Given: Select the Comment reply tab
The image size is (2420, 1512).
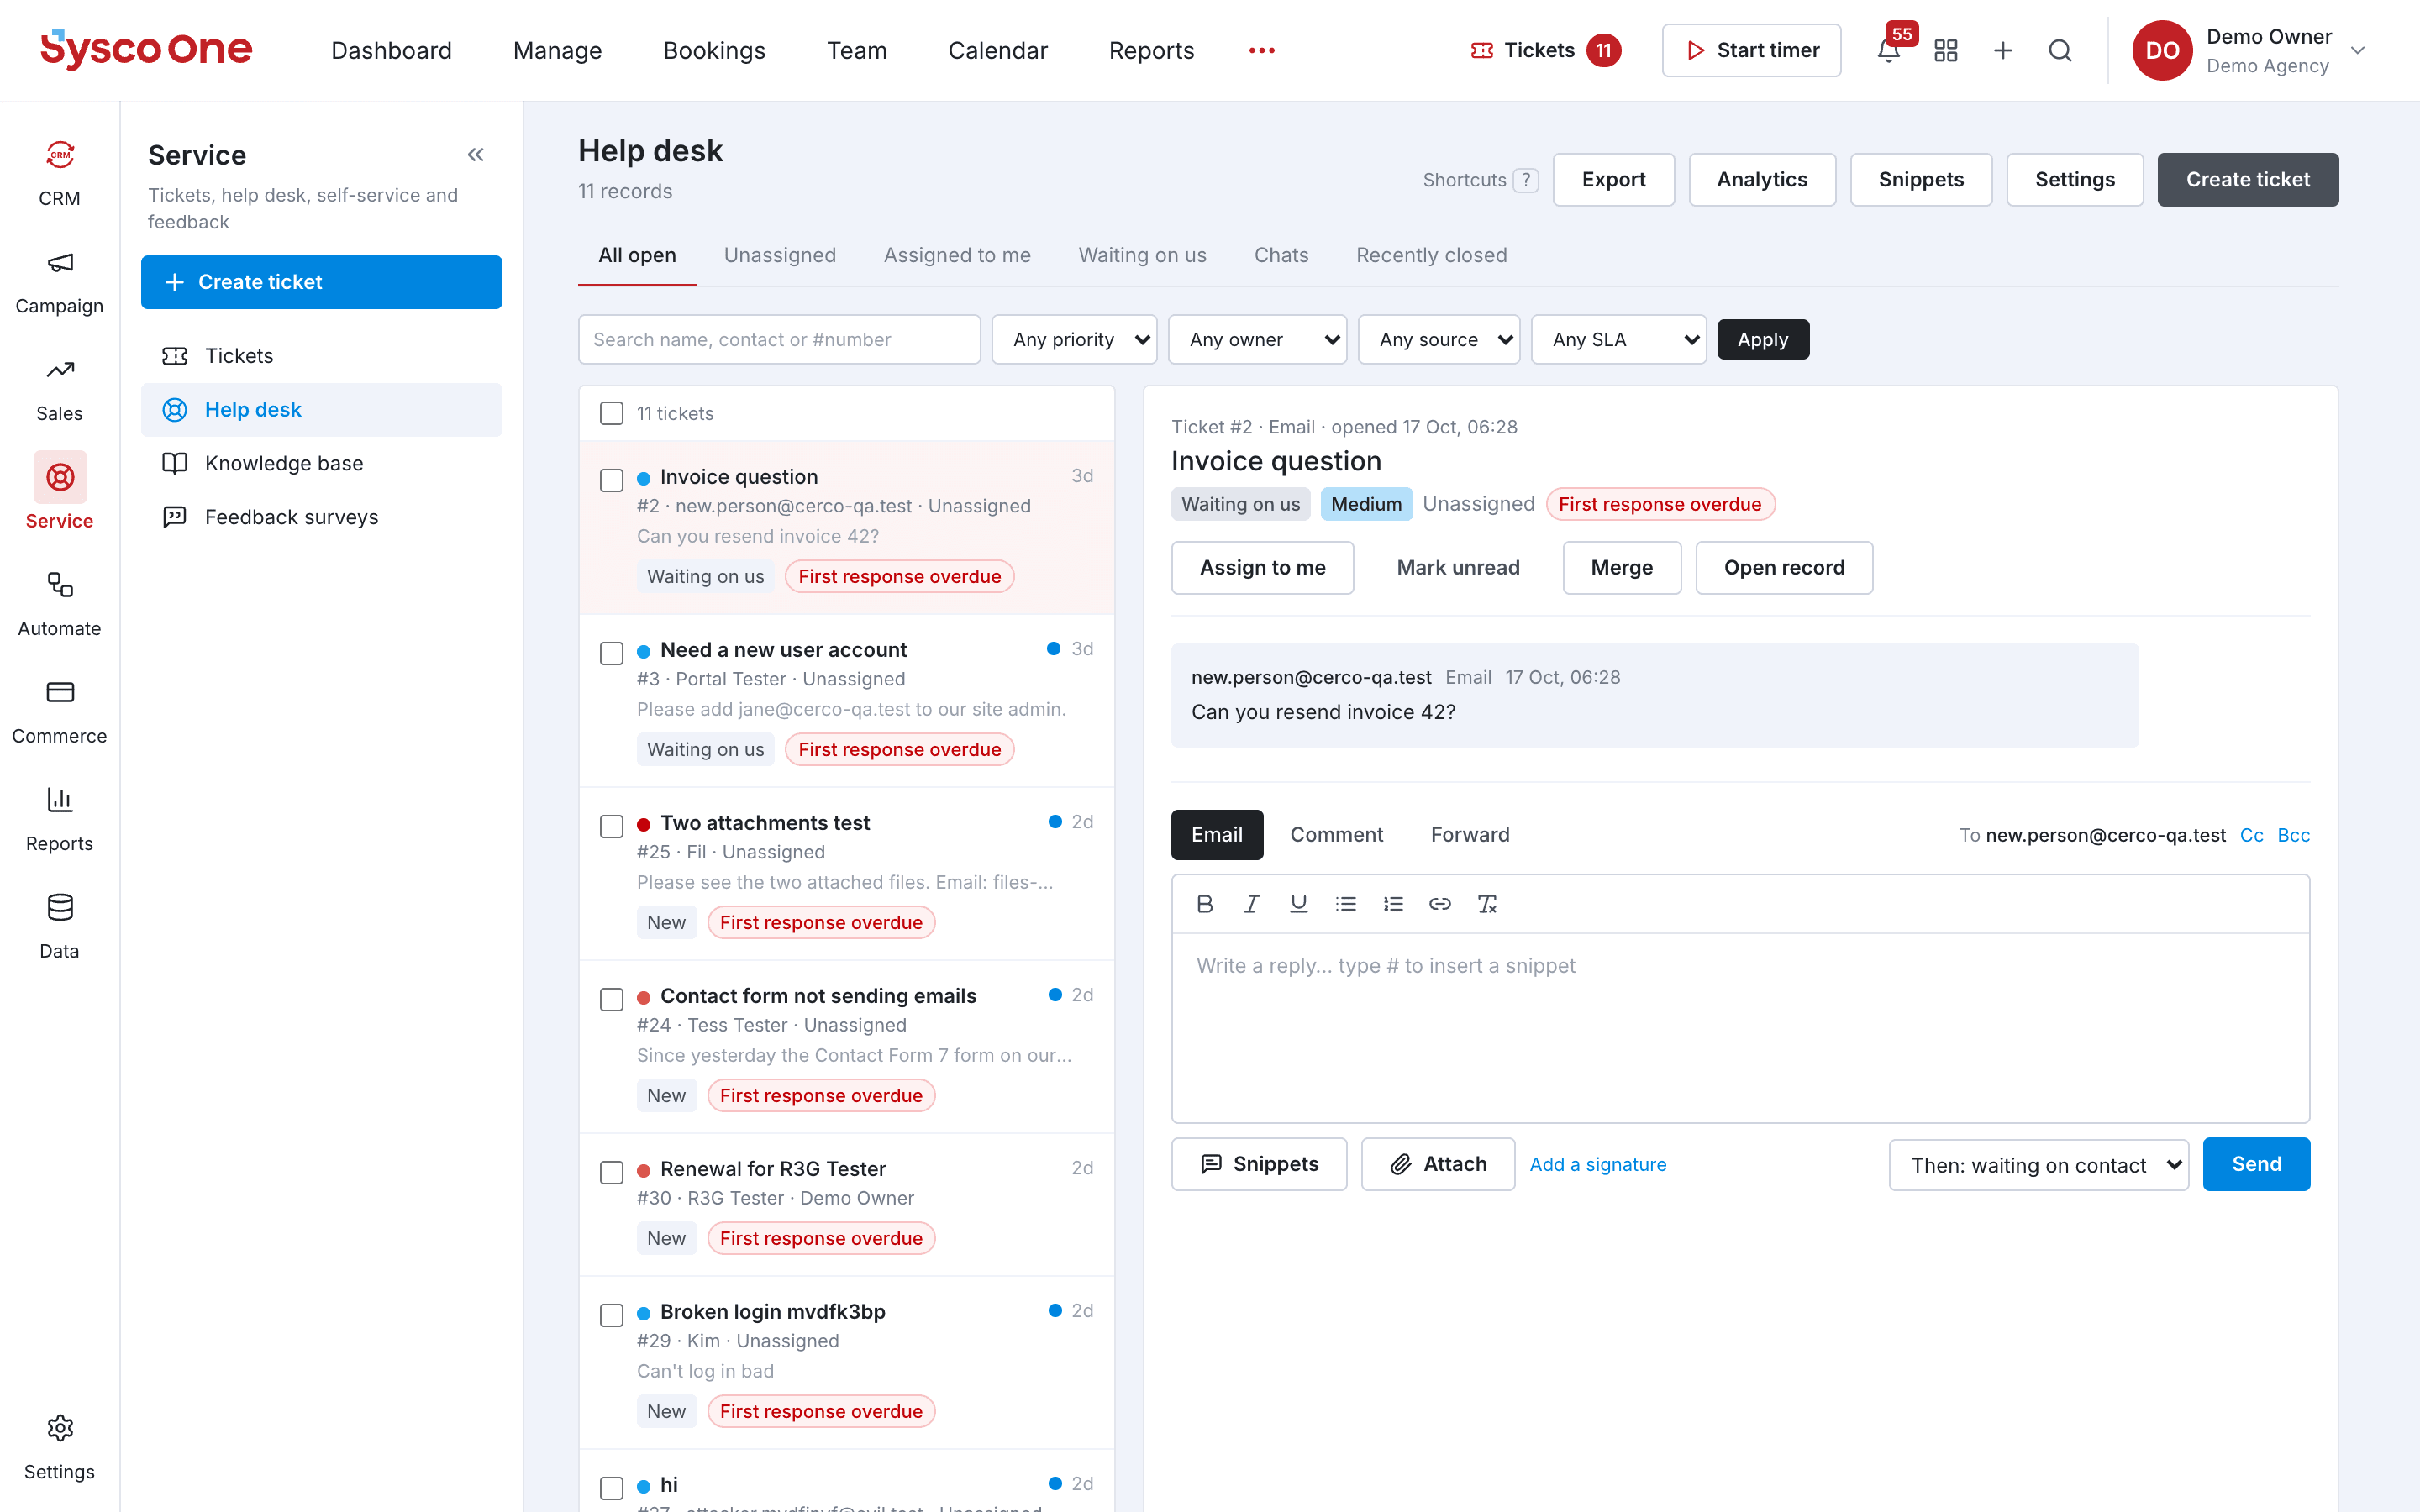Looking at the screenshot, I should (1336, 835).
